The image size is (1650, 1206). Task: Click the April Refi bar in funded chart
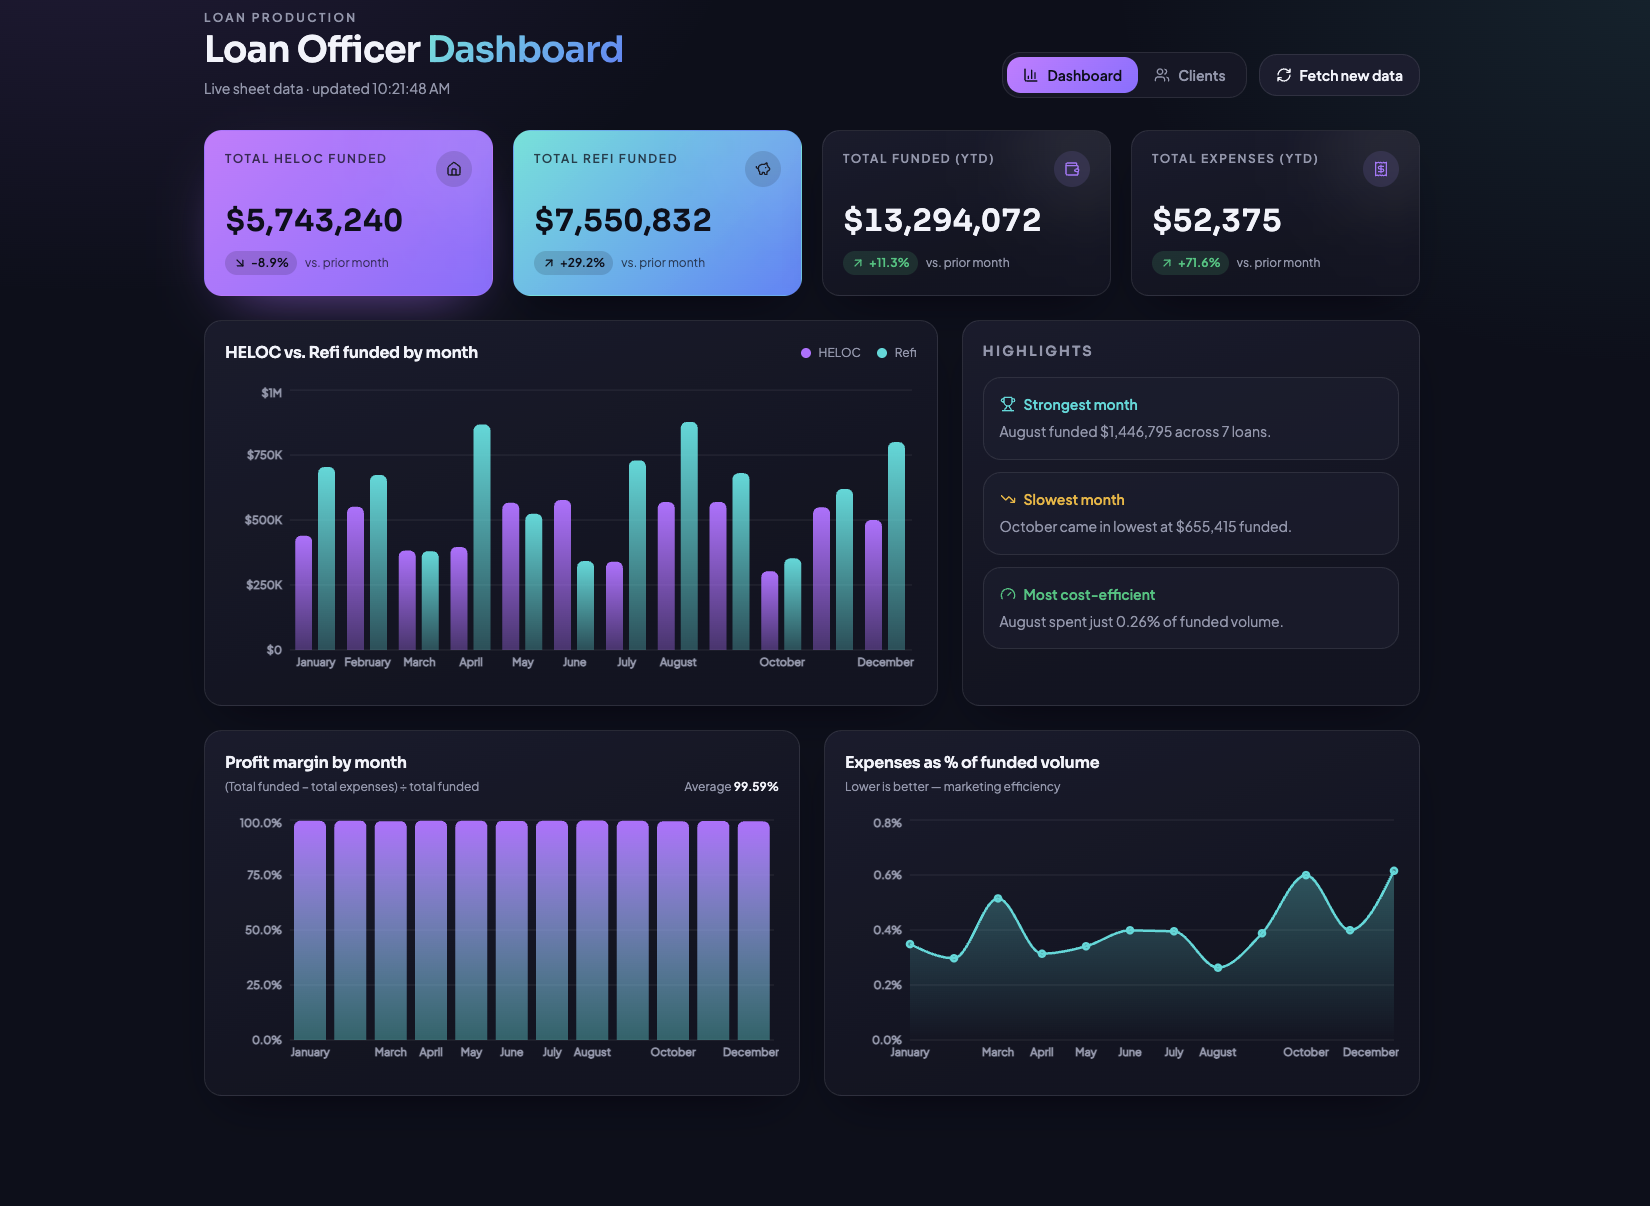pos(482,537)
